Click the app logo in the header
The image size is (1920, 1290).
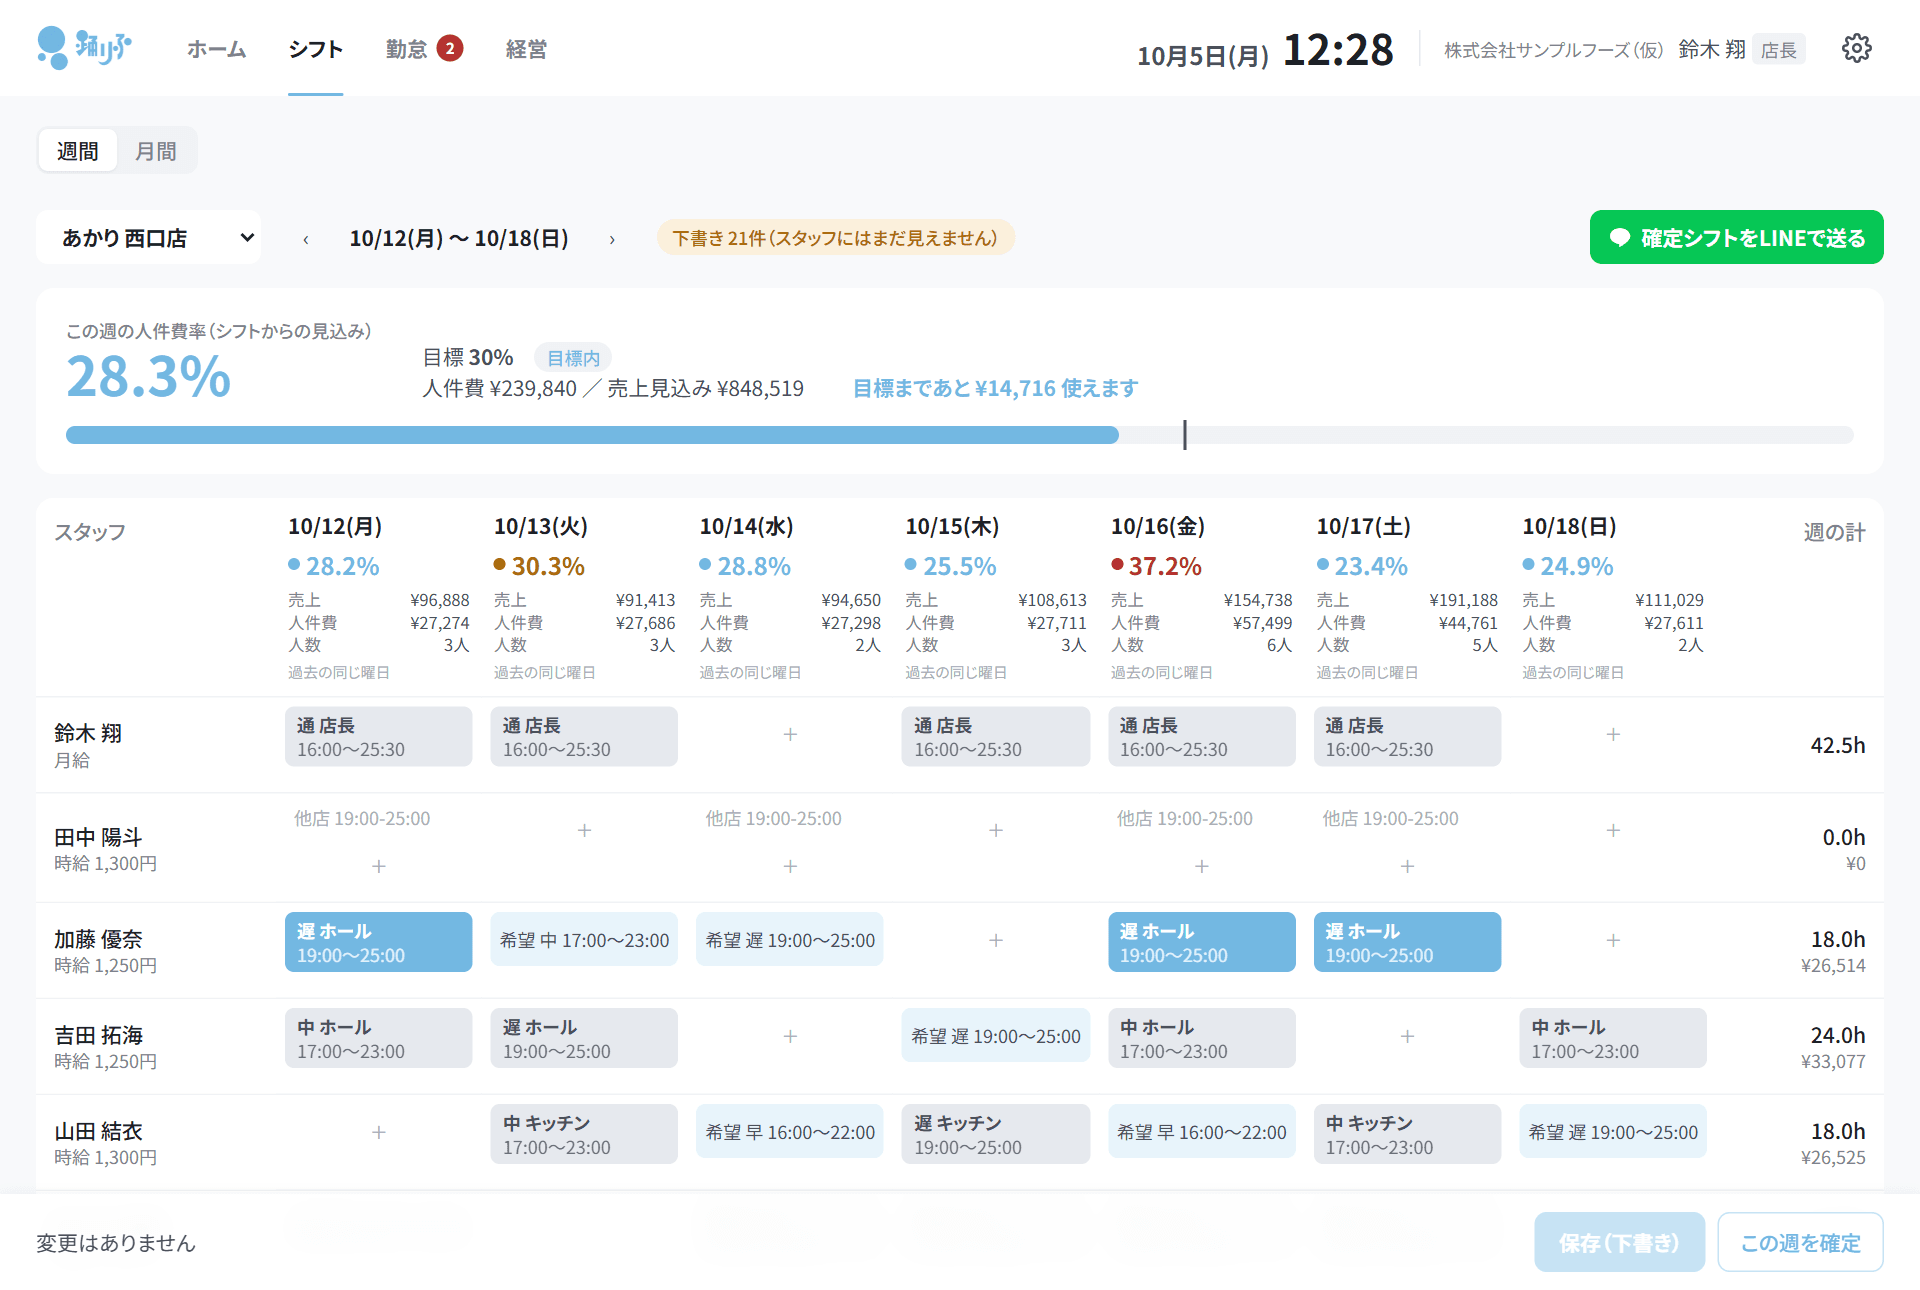(84, 48)
